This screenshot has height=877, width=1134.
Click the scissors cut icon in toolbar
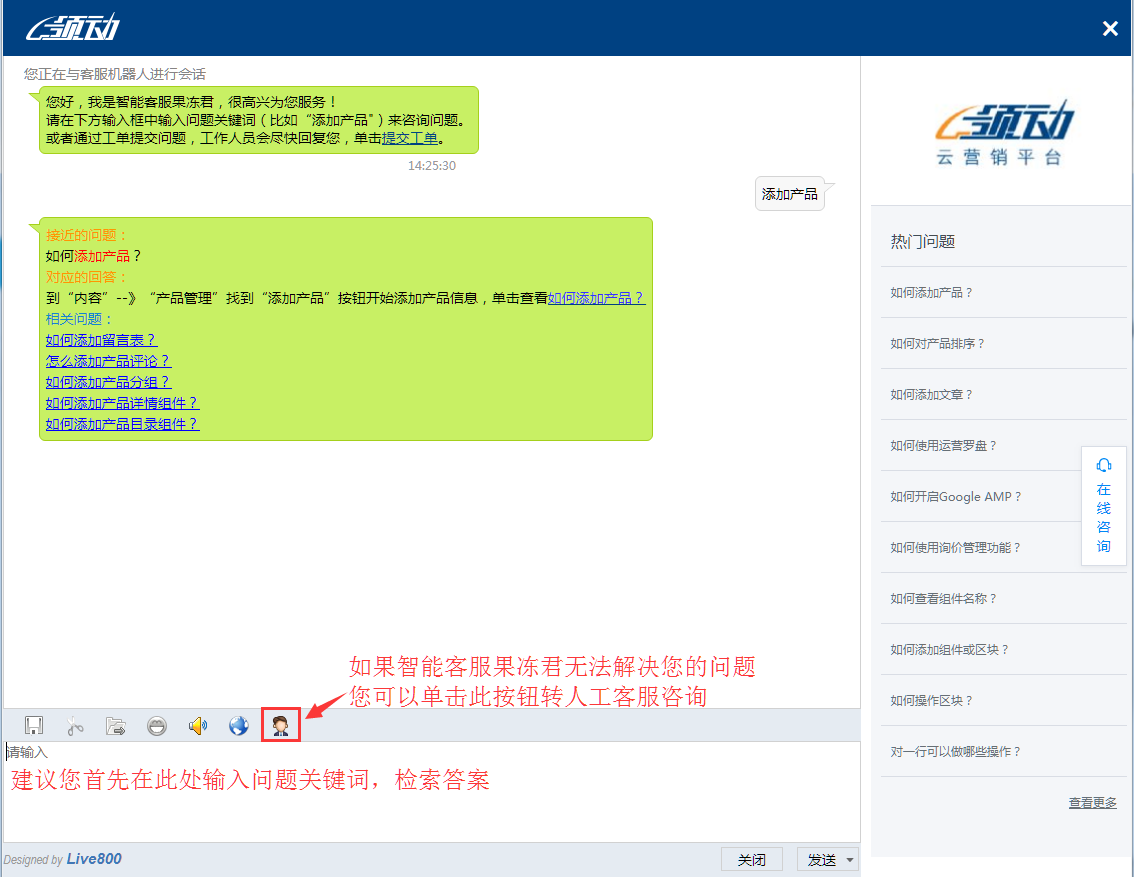point(75,726)
